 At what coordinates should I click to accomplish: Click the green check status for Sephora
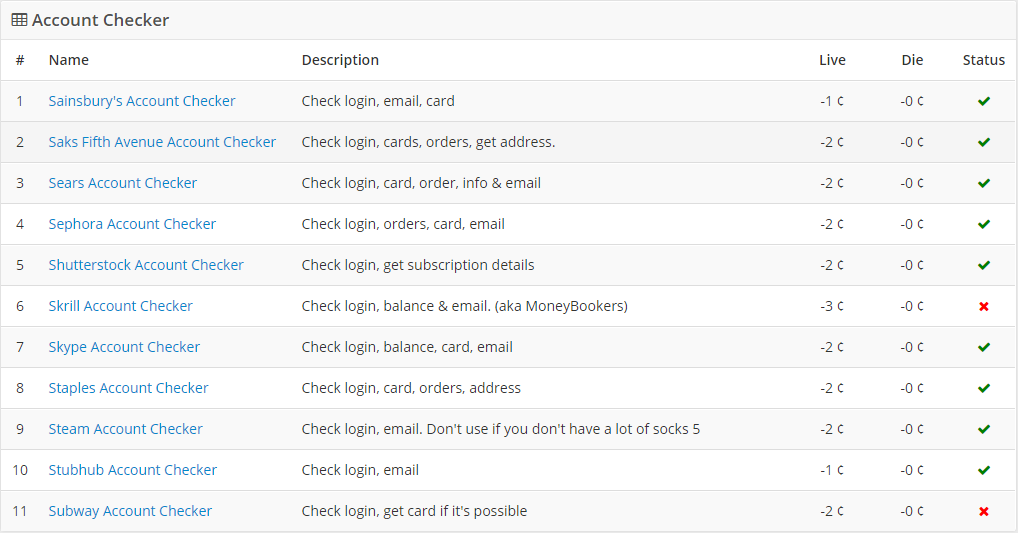tap(984, 224)
